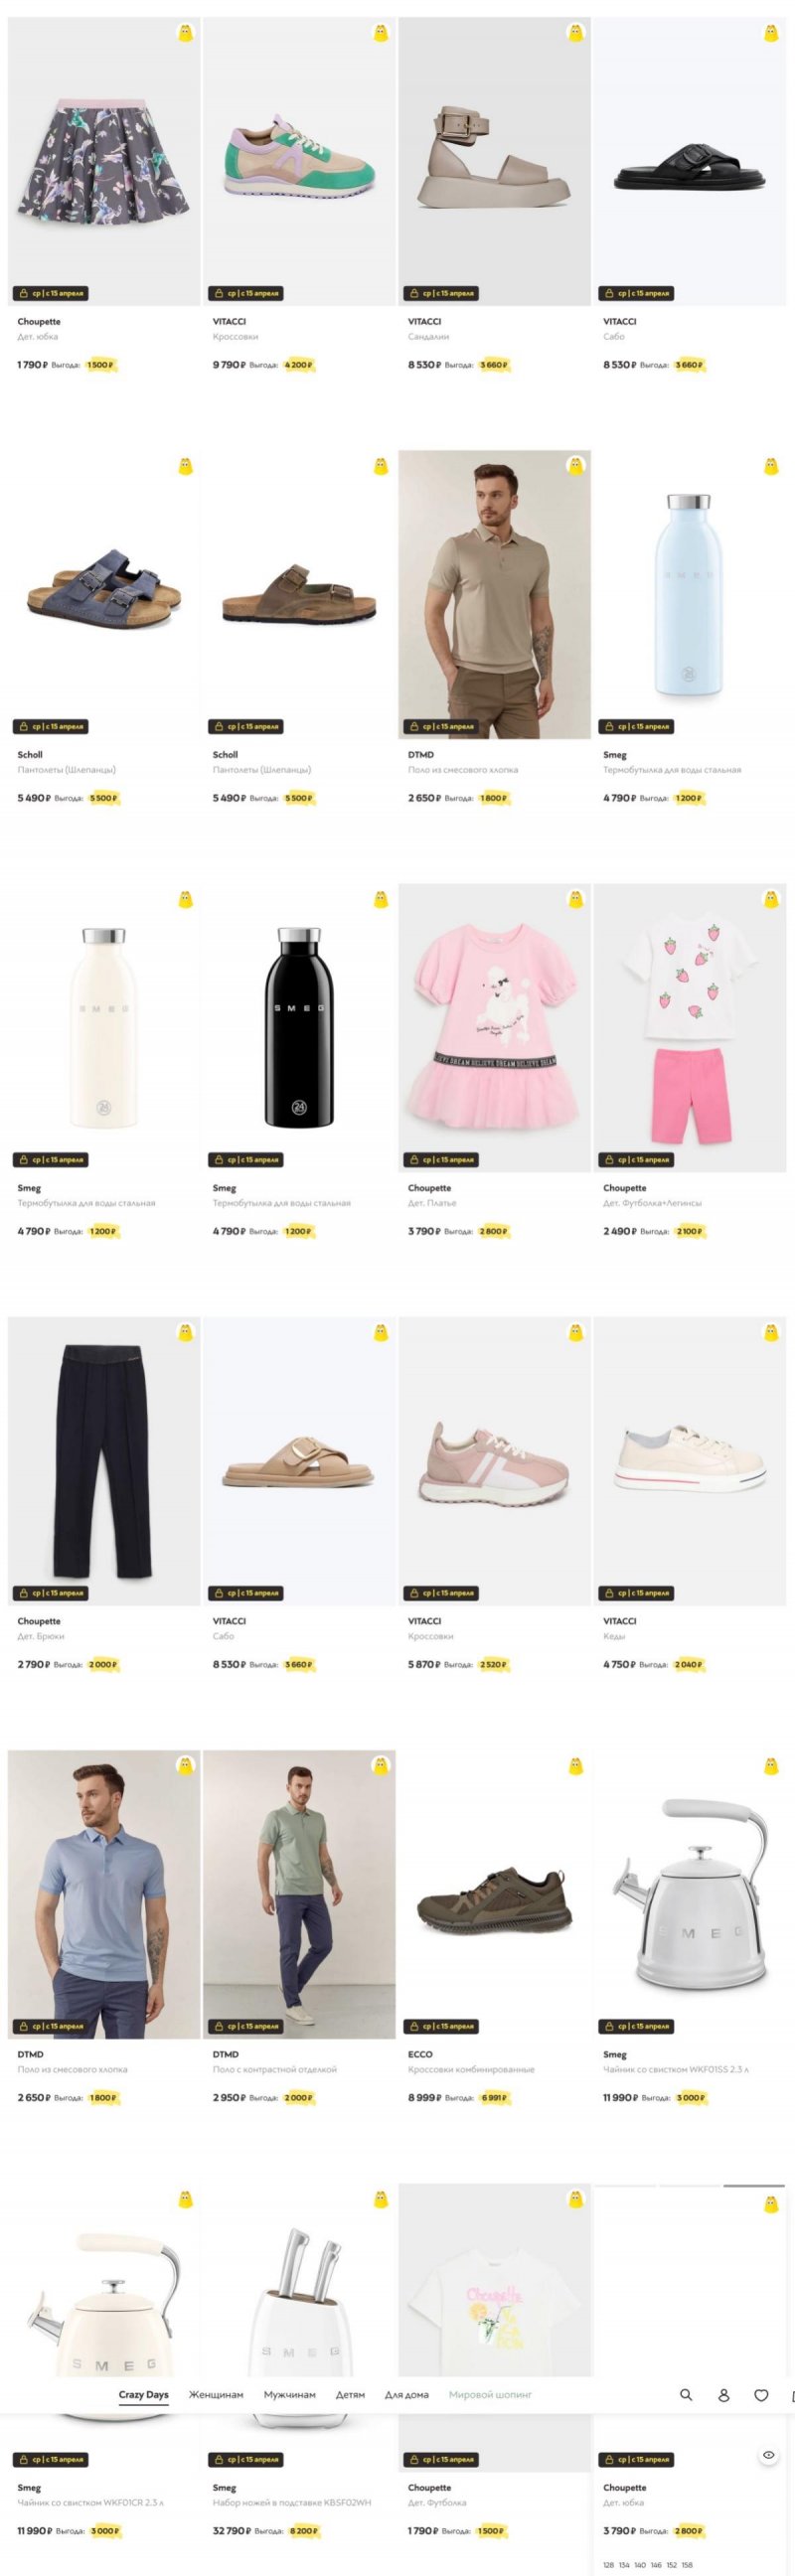Click yellow mascot badge on DTMD beige polo
This screenshot has height=2576, width=795.
pyautogui.click(x=575, y=466)
